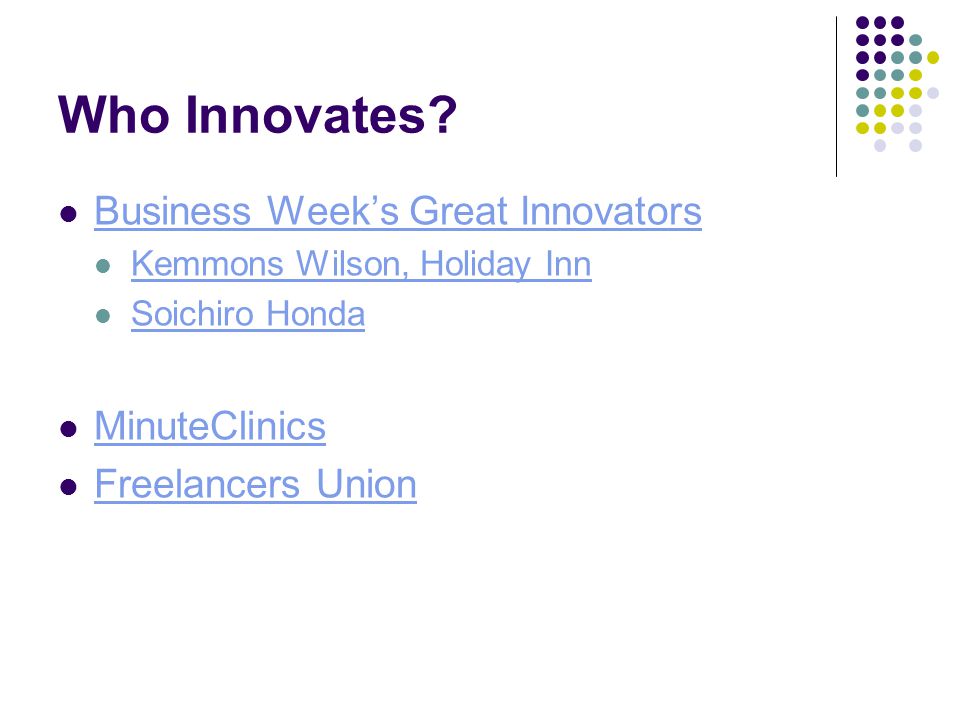Click the only teal dot in the grid's second row
This screenshot has width=960, height=720.
(915, 40)
